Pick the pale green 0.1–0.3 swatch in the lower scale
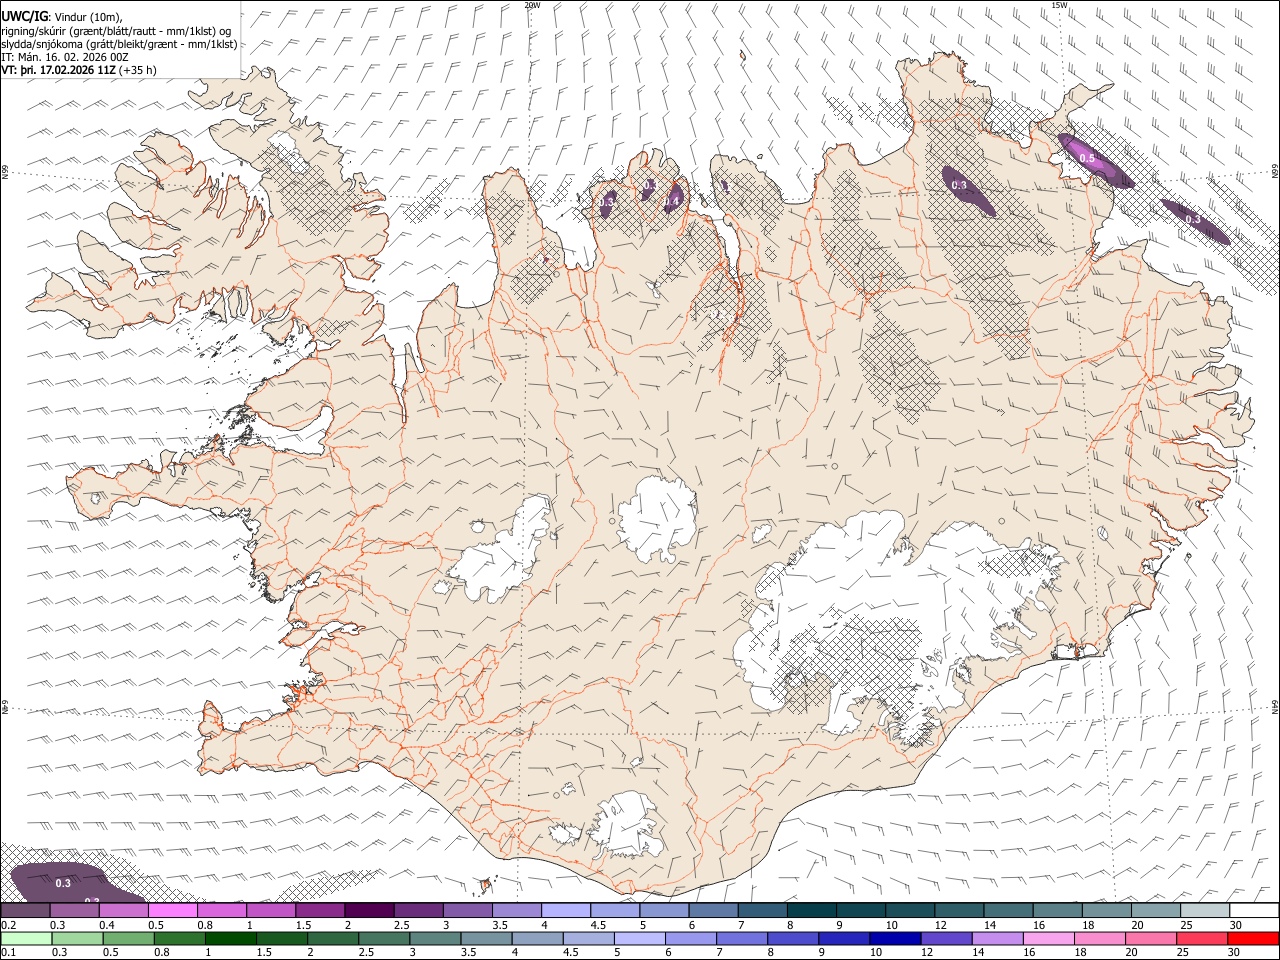 (x=26, y=938)
